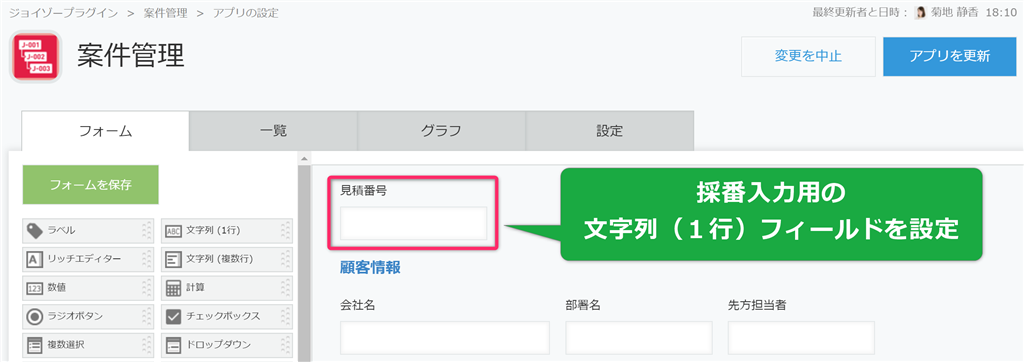Open the 設定 tab
The image size is (1024, 362).
click(x=610, y=131)
